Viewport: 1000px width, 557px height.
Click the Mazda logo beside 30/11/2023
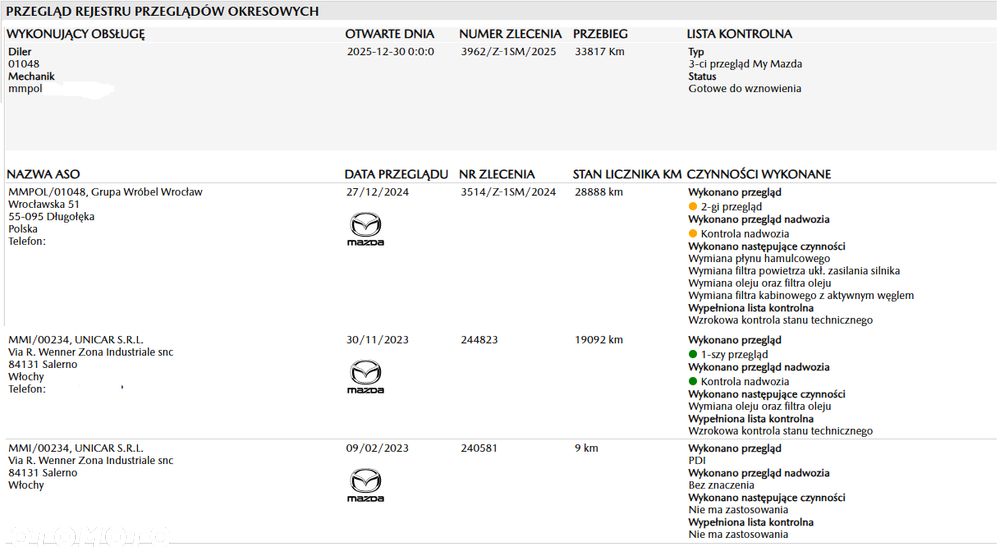365,376
